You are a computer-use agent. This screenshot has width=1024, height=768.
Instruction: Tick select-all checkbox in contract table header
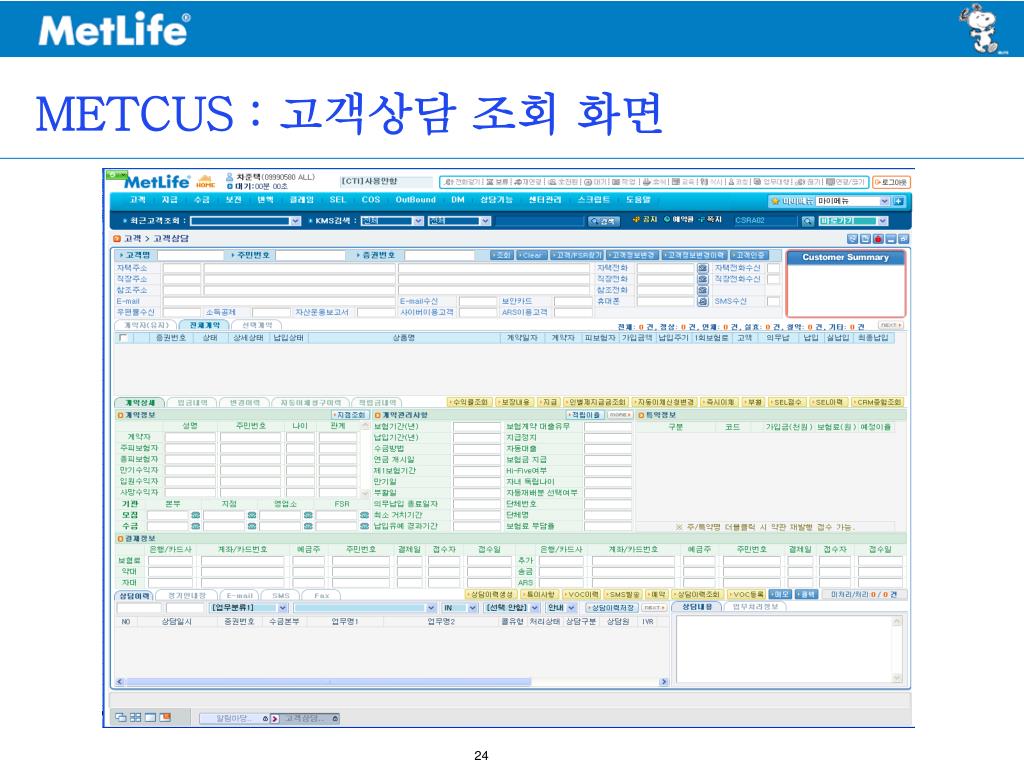coord(123,338)
